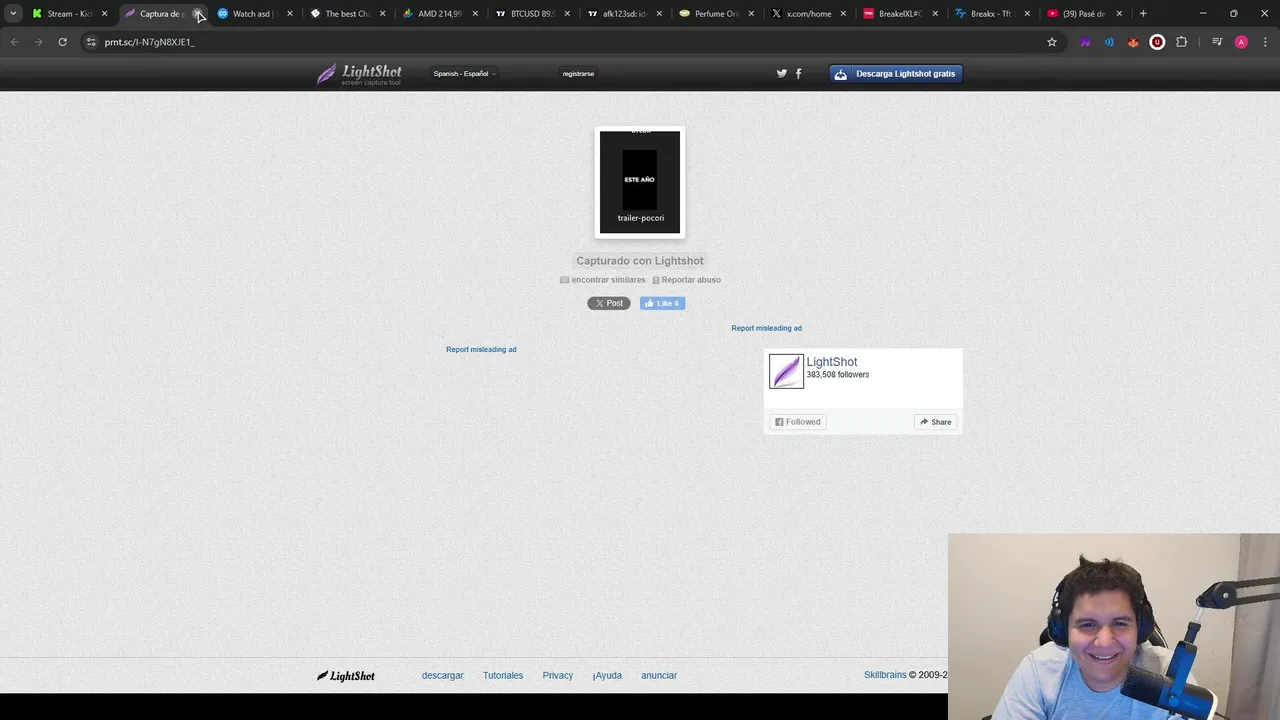Click the X Post button
1280x720 pixels.
click(x=609, y=303)
